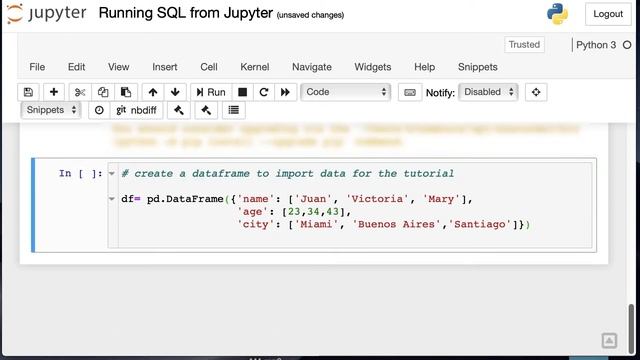The width and height of the screenshot is (640, 360).
Task: Click the clock execution time icon
Action: click(99, 110)
